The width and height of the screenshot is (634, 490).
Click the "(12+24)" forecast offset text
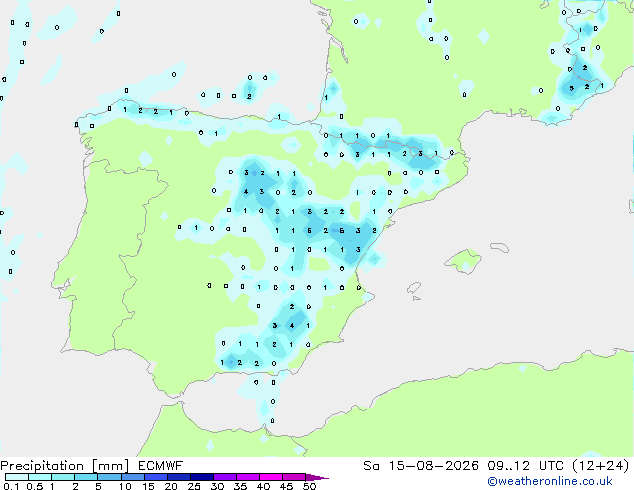[601, 466]
